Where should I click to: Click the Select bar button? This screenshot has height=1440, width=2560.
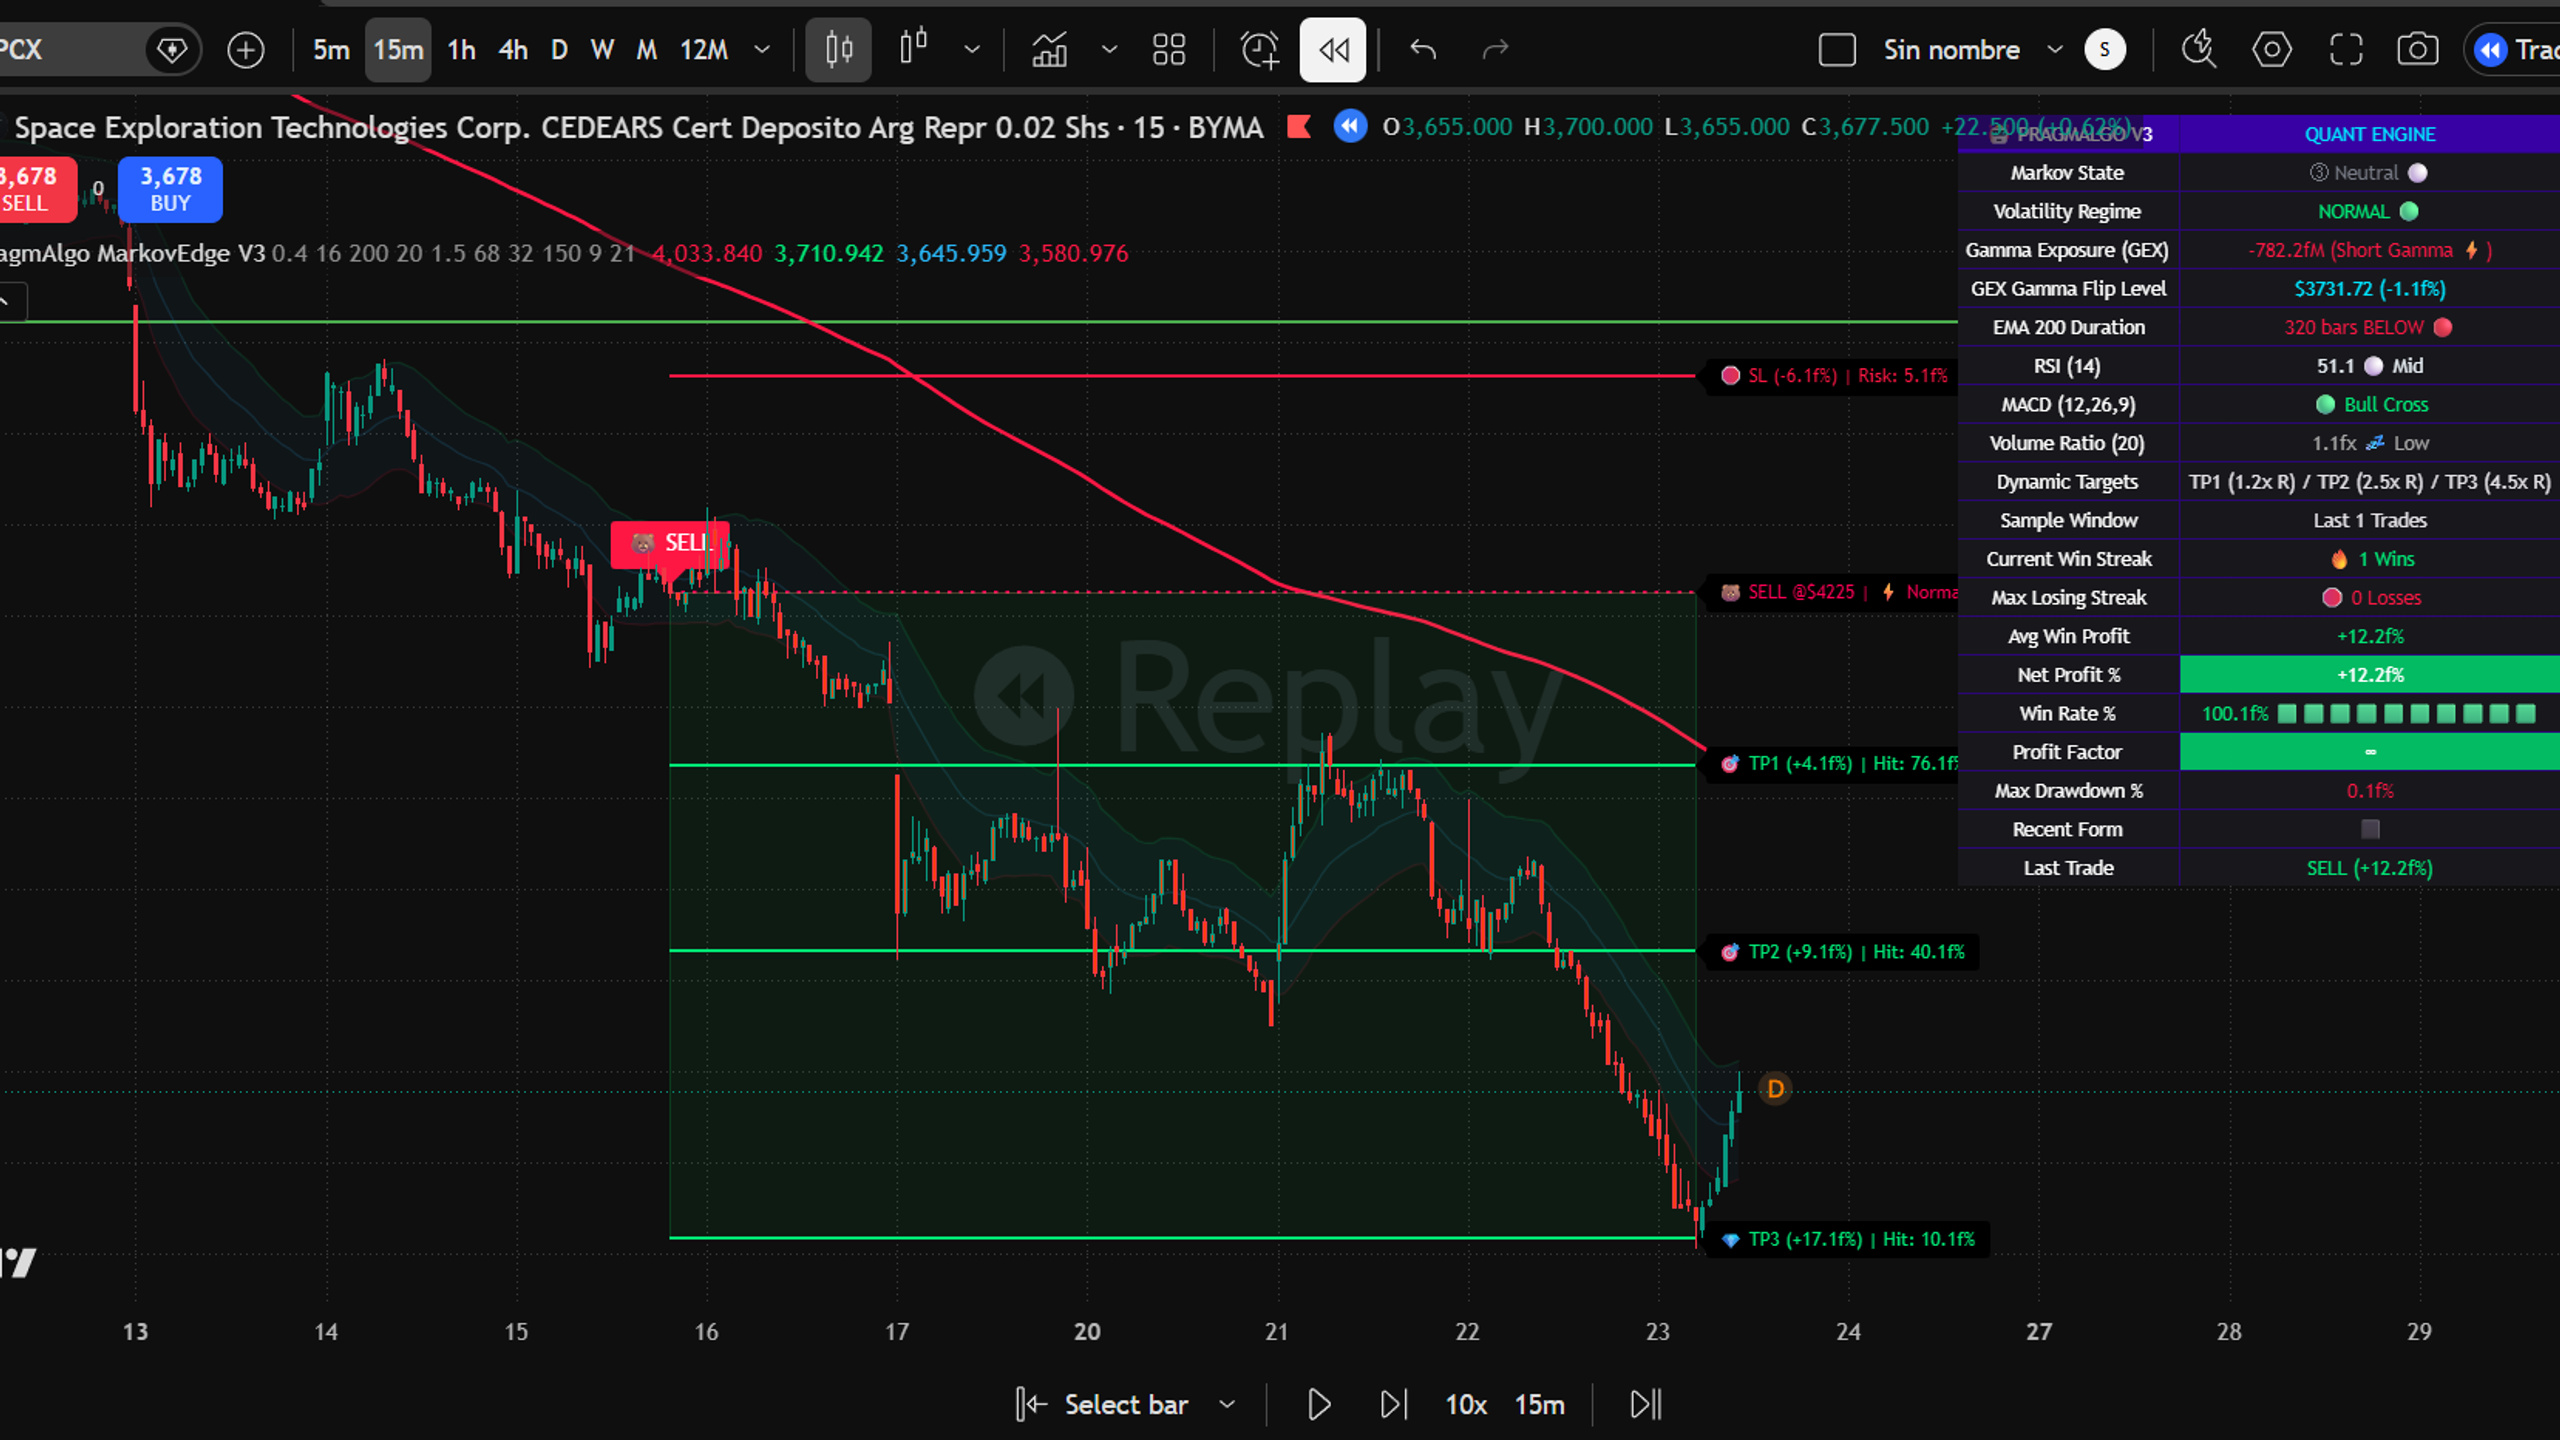click(1102, 1405)
